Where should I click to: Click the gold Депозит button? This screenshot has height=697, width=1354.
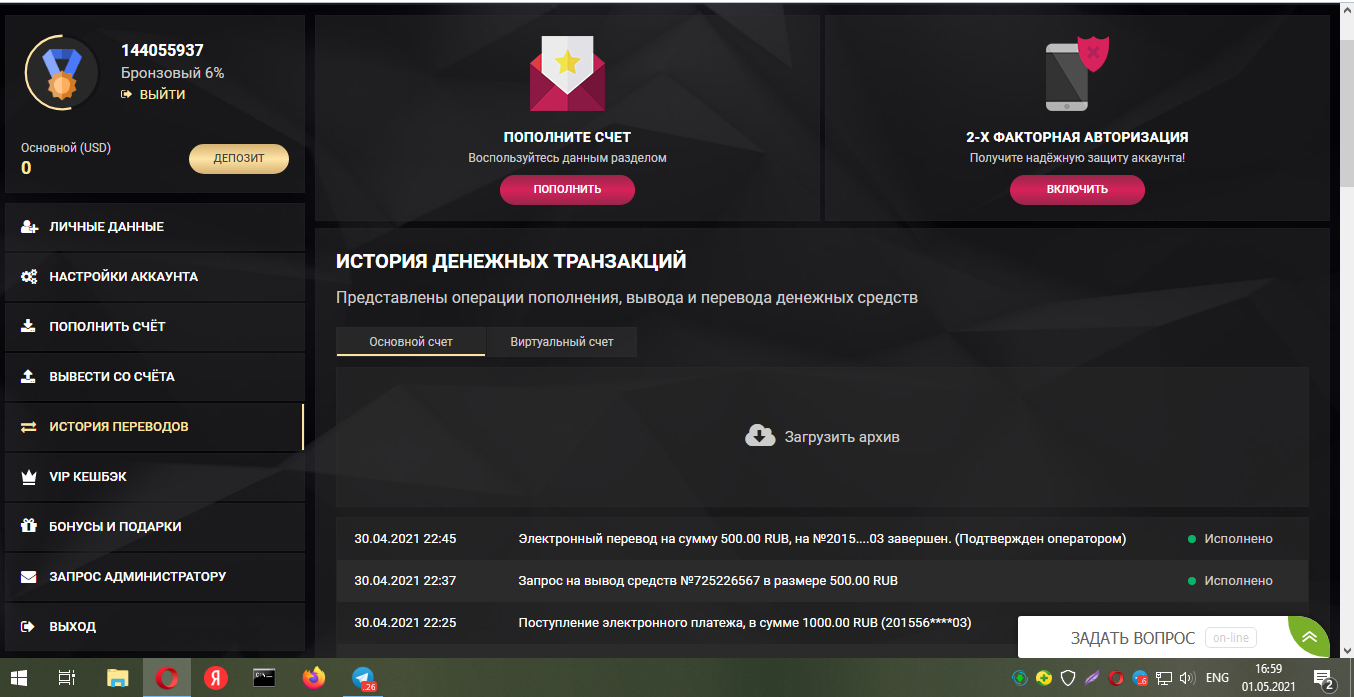point(239,158)
